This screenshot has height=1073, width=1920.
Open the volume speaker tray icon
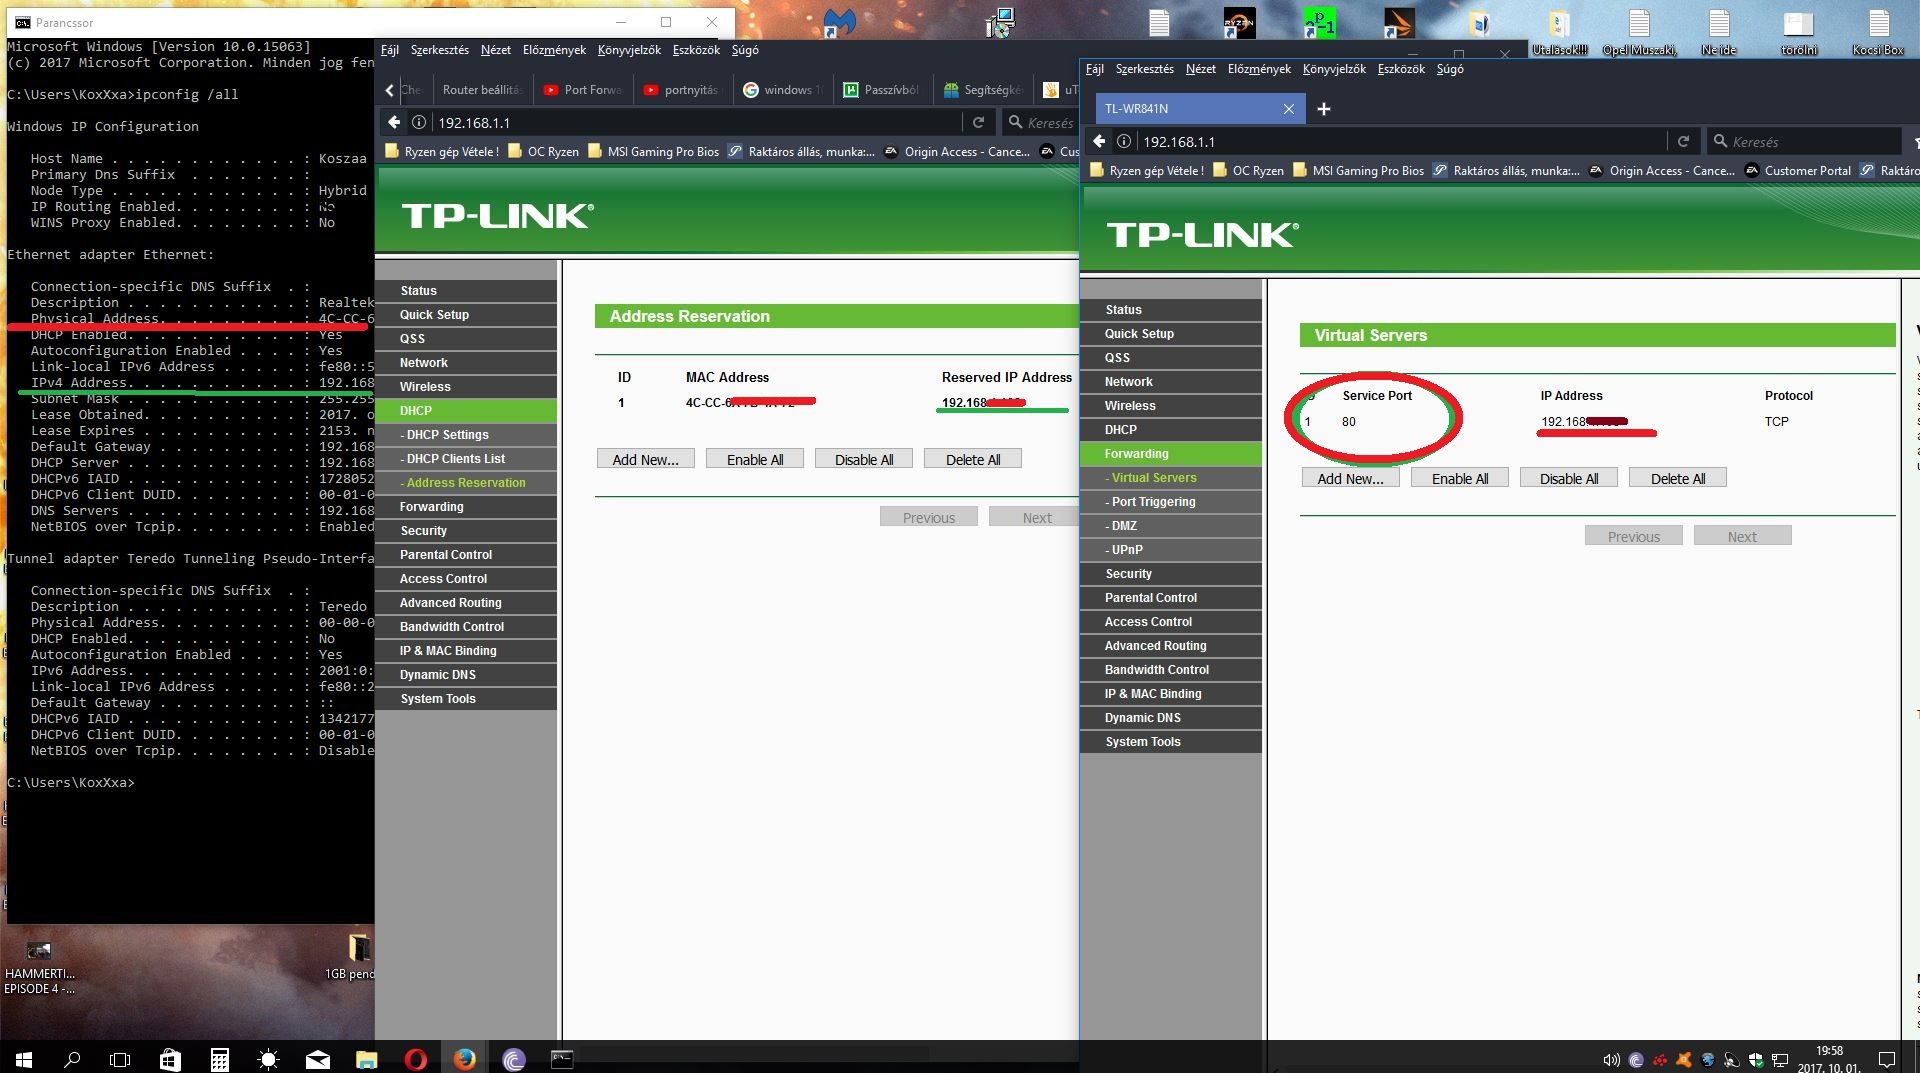1611,1060
